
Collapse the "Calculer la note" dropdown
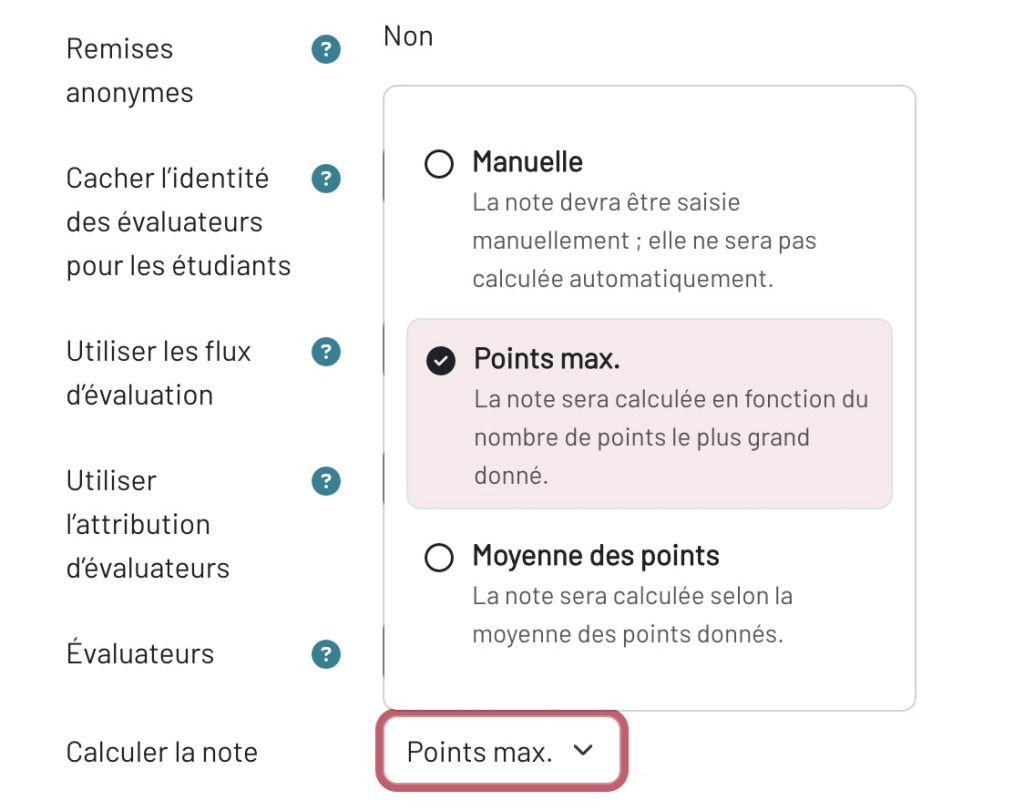click(502, 749)
